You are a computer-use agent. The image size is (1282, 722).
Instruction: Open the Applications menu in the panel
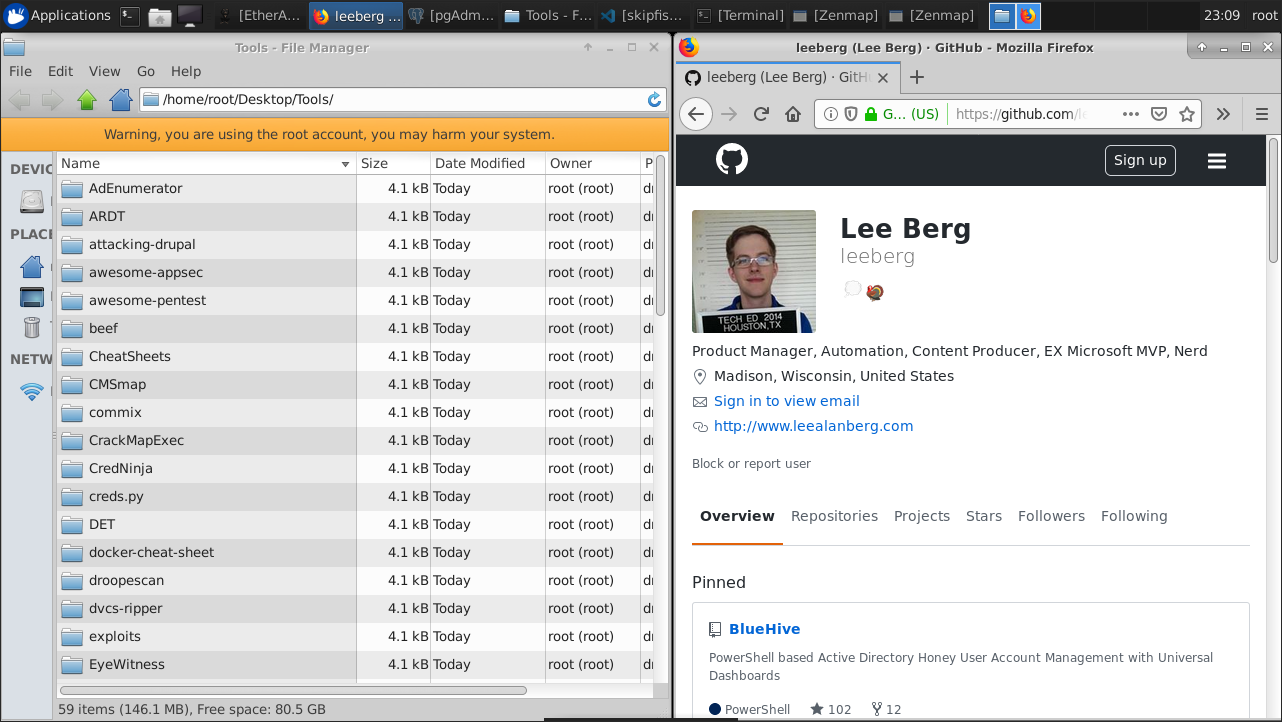pos(58,15)
